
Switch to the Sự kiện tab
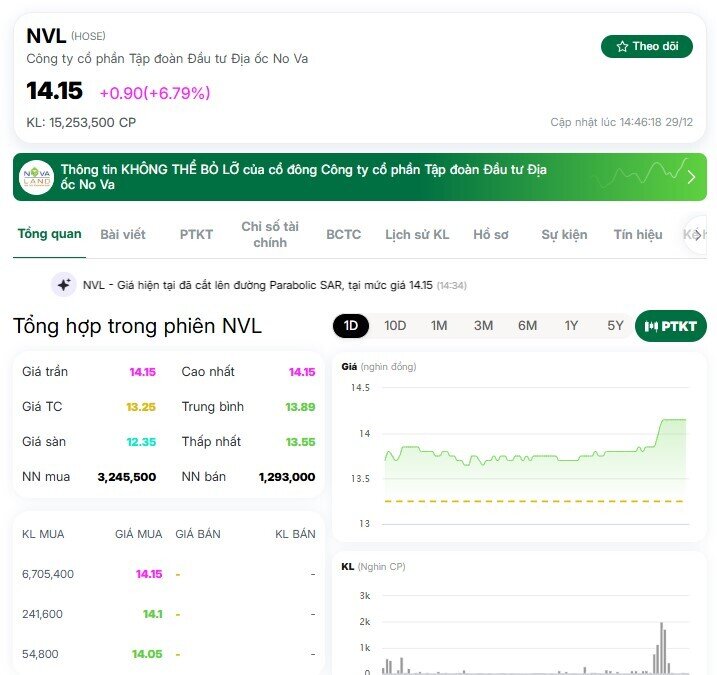[564, 234]
